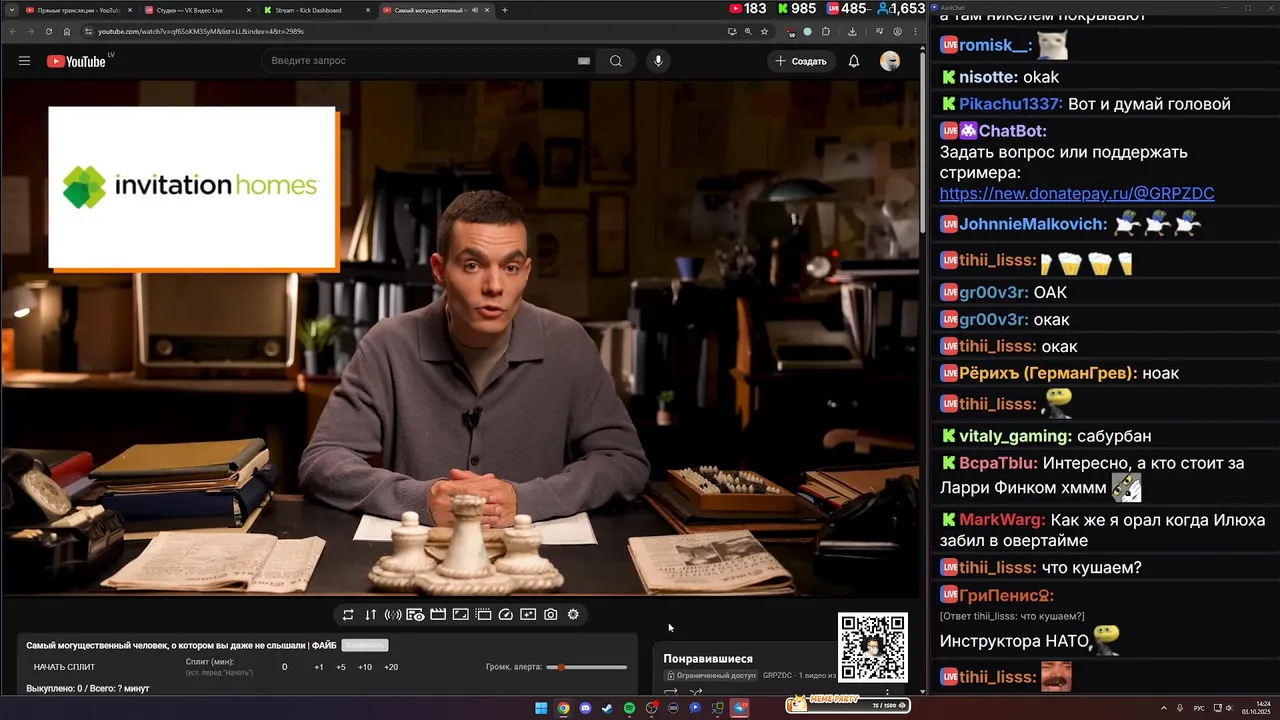Viewport: 1280px width, 720px height.
Task: Toggle the eye visibility icon in player toolbar
Action: (416, 615)
